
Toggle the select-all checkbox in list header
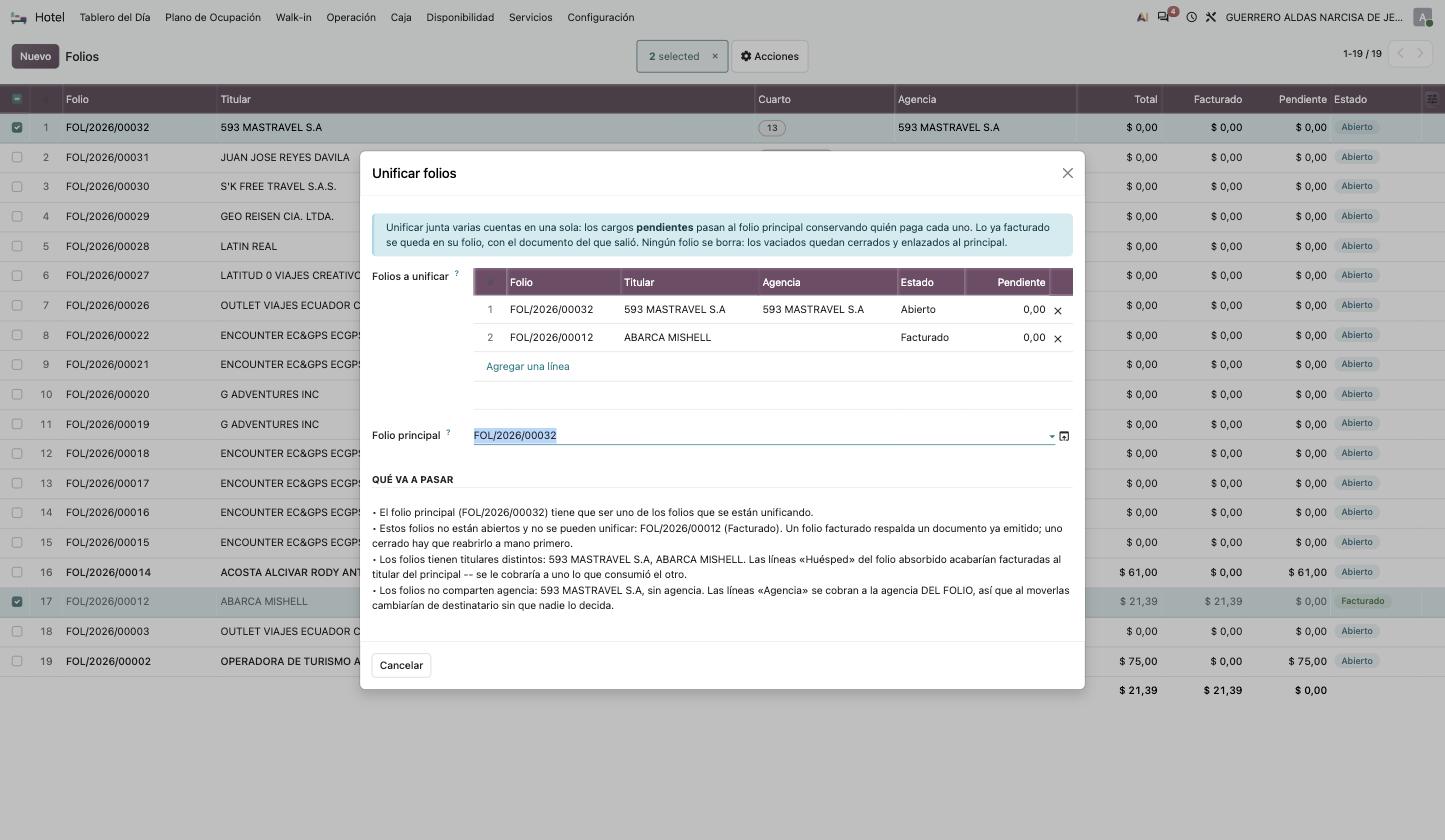click(17, 99)
